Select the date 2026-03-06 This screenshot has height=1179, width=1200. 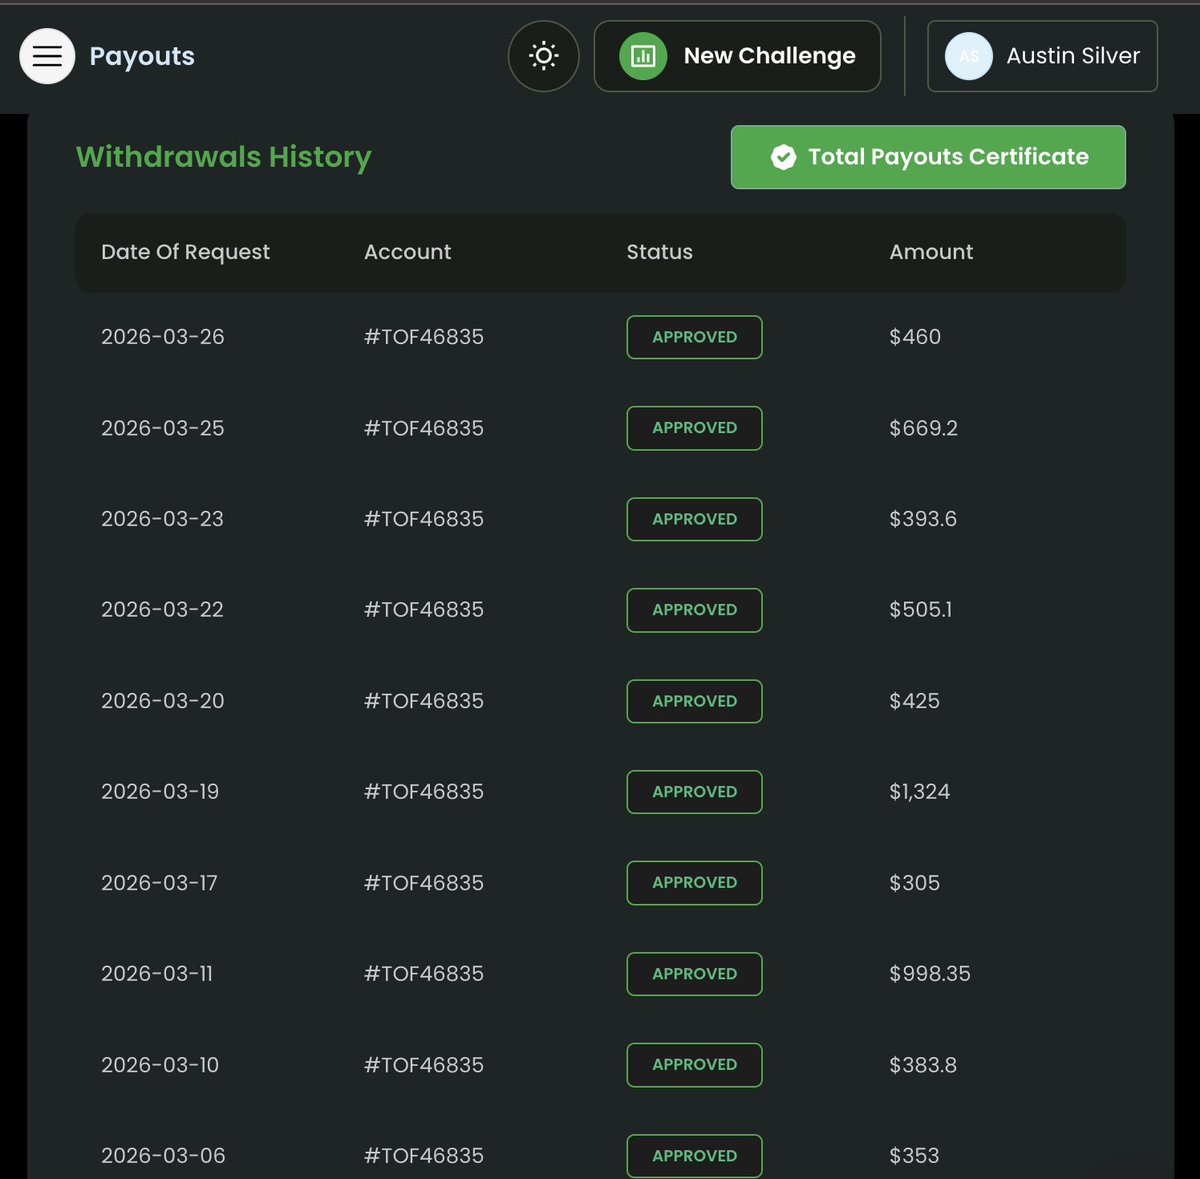(x=163, y=1156)
